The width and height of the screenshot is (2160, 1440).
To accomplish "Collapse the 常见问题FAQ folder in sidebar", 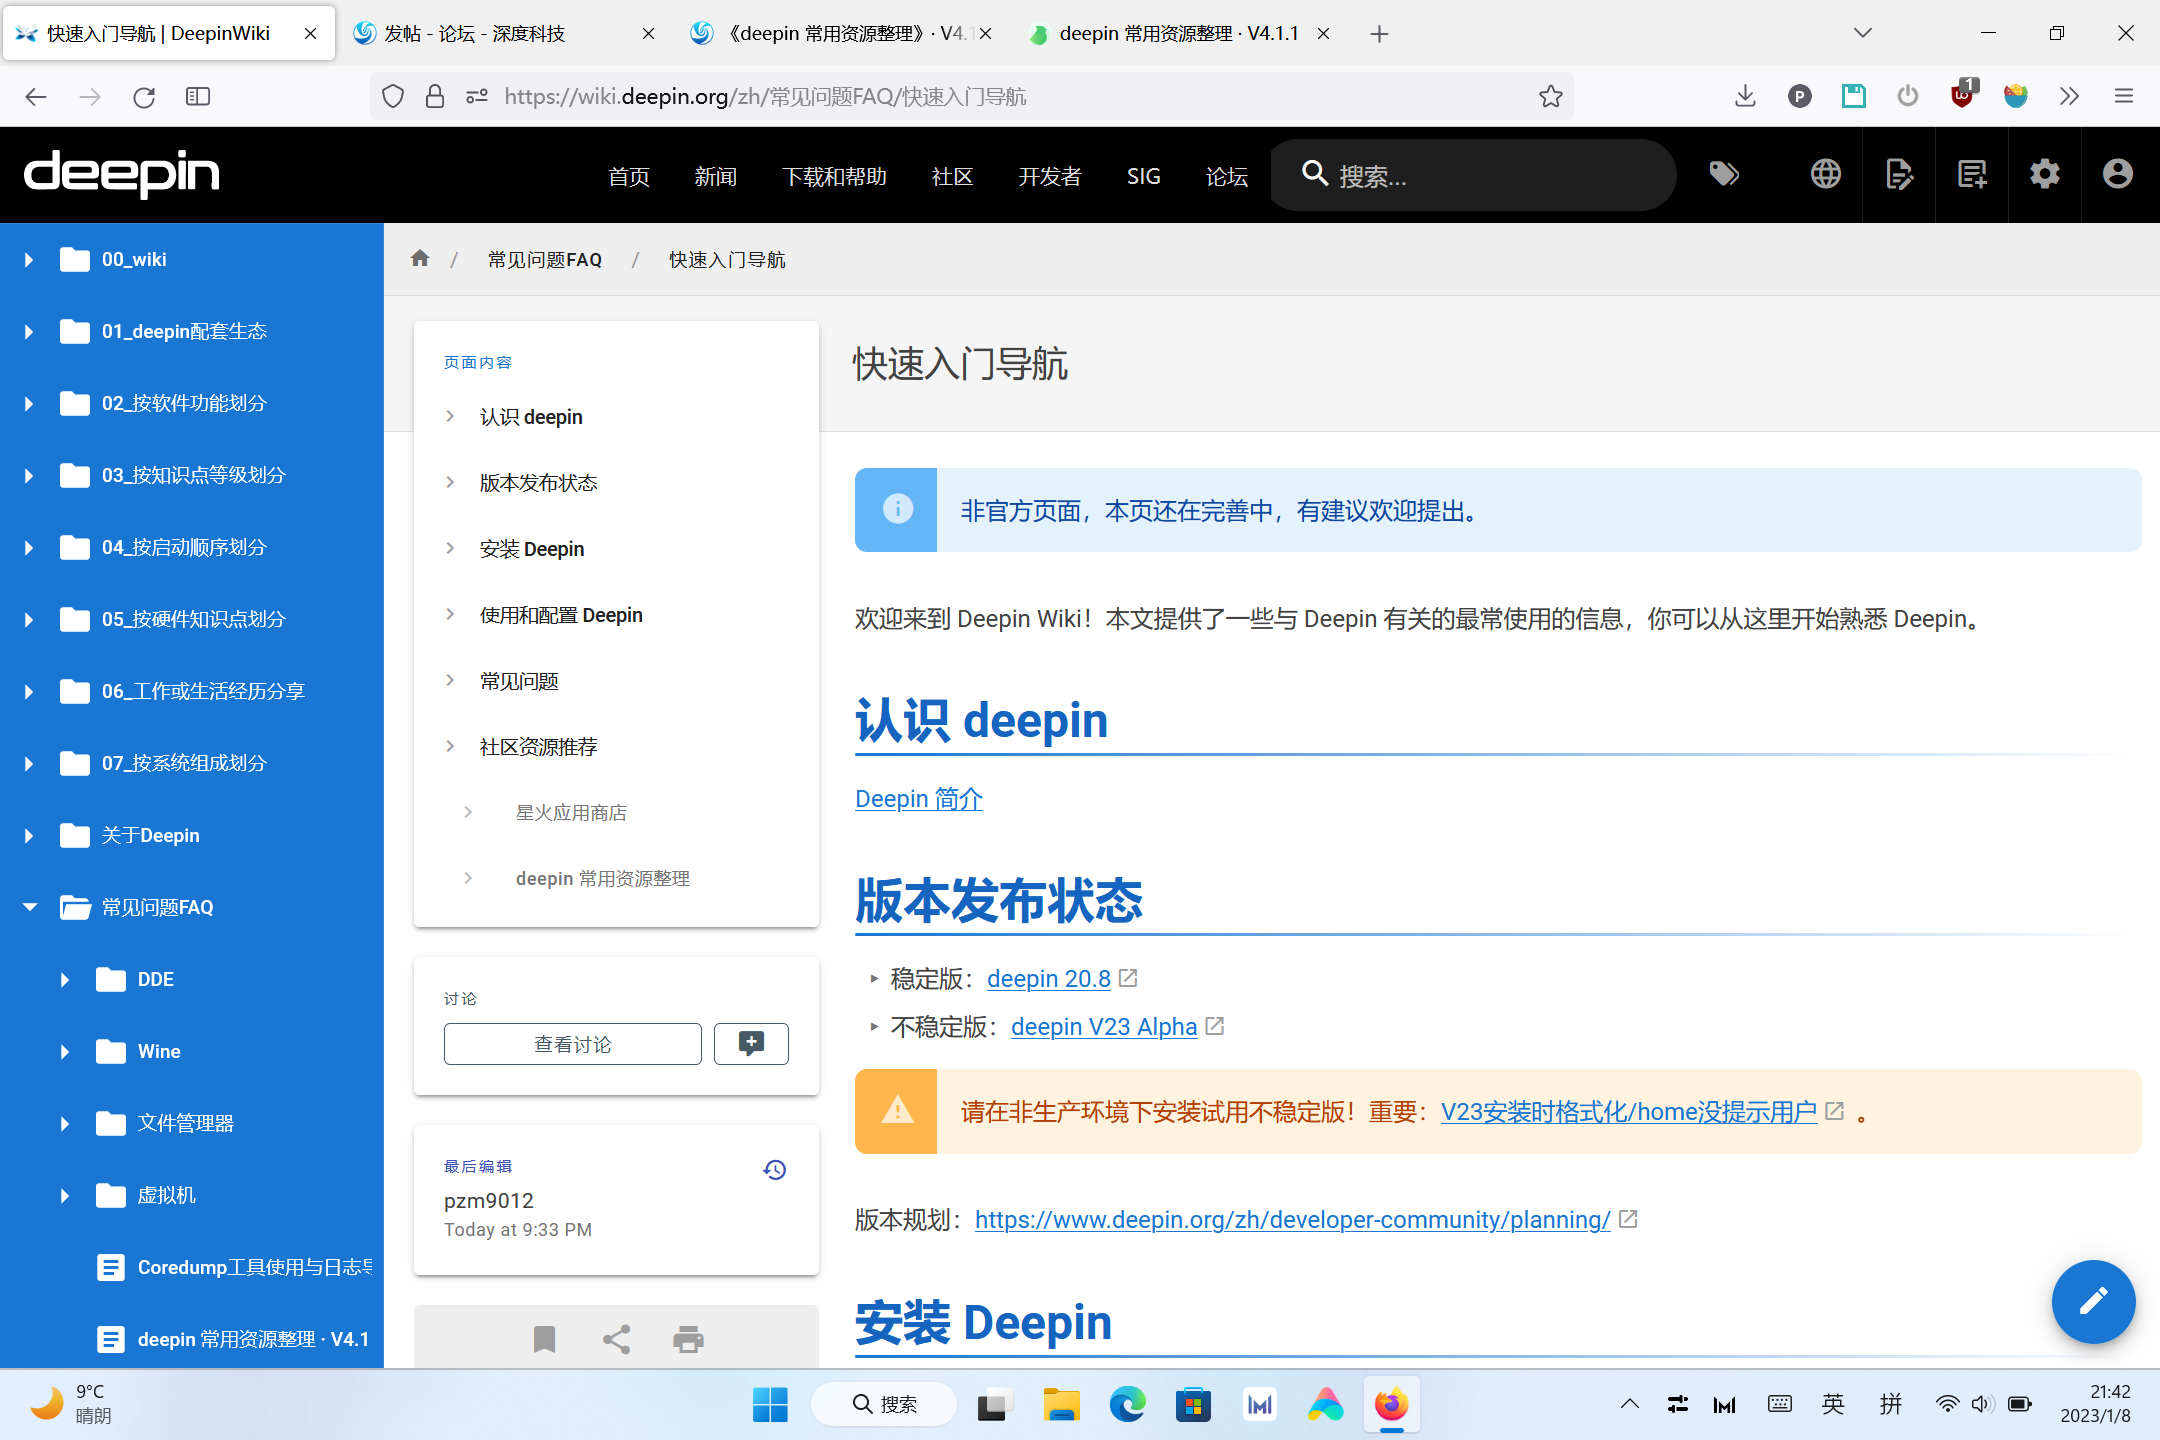I will [27, 907].
